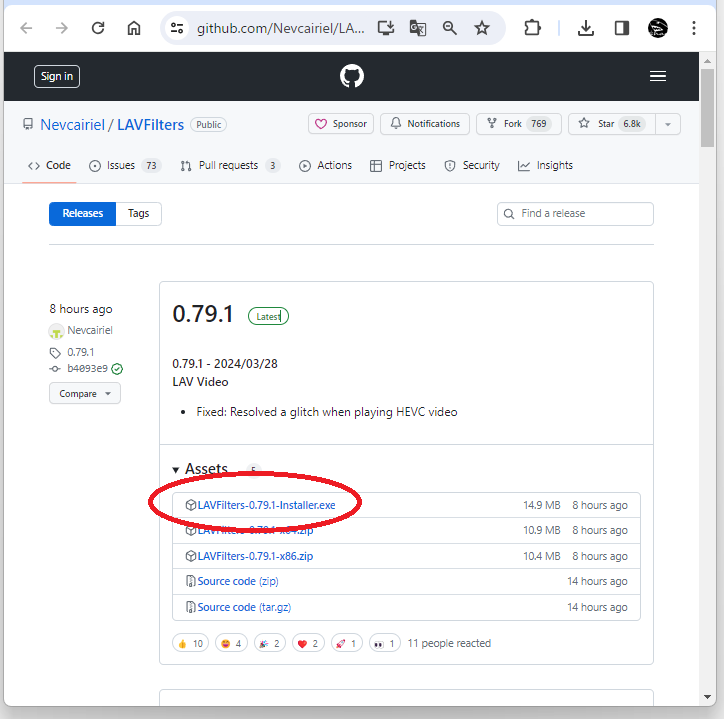Sign in to GitHub
724x719 pixels.
pyautogui.click(x=57, y=77)
